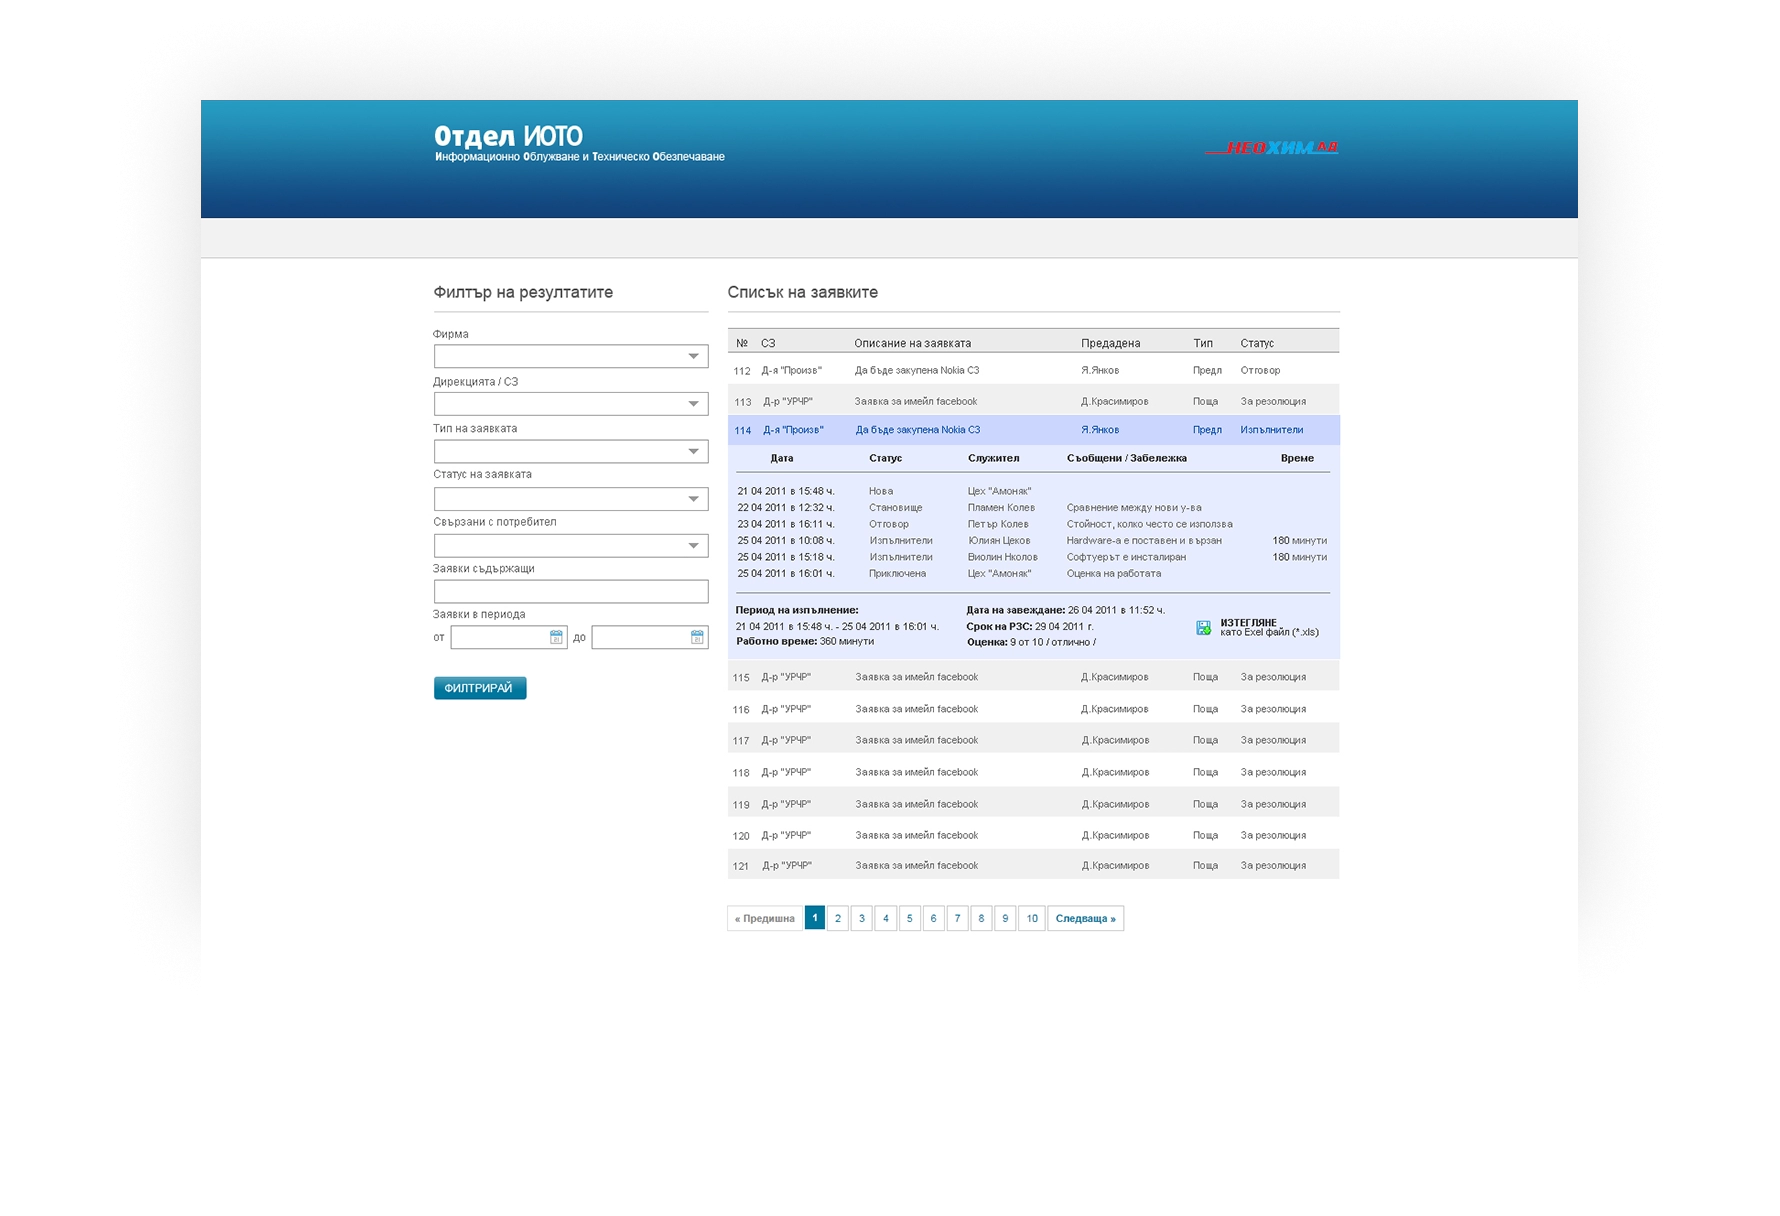Click the Неохим logo in header
The height and width of the screenshot is (1216, 1780).
tap(1271, 148)
